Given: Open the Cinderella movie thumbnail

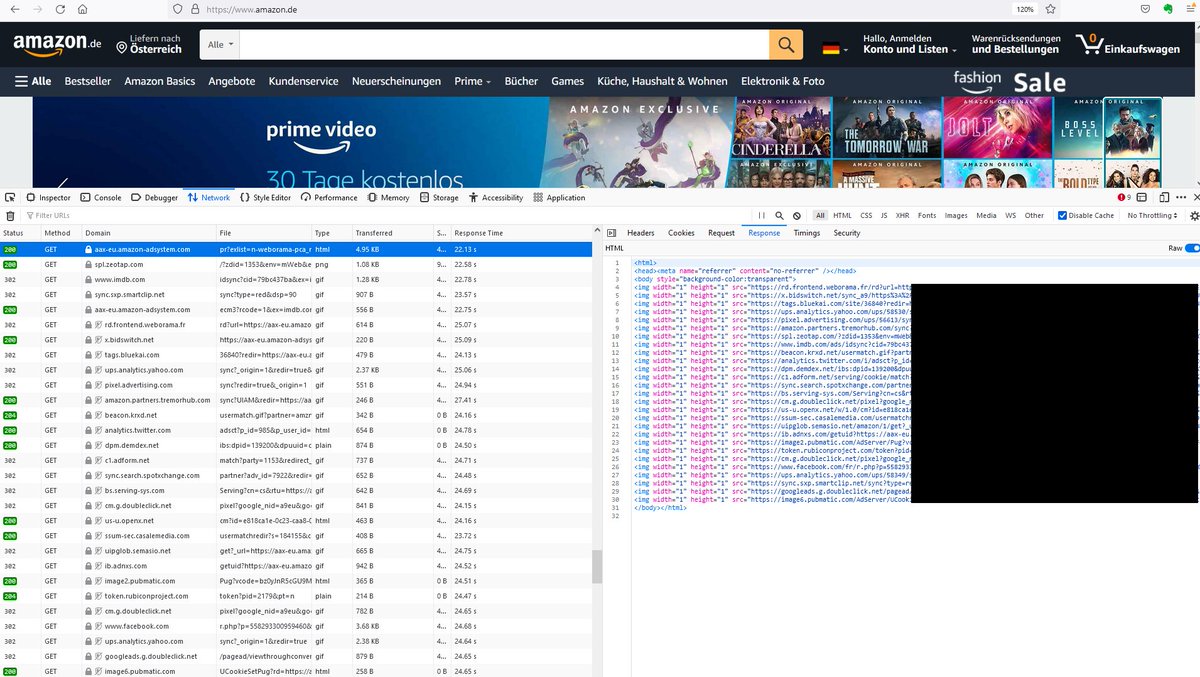Looking at the screenshot, I should pos(780,130).
